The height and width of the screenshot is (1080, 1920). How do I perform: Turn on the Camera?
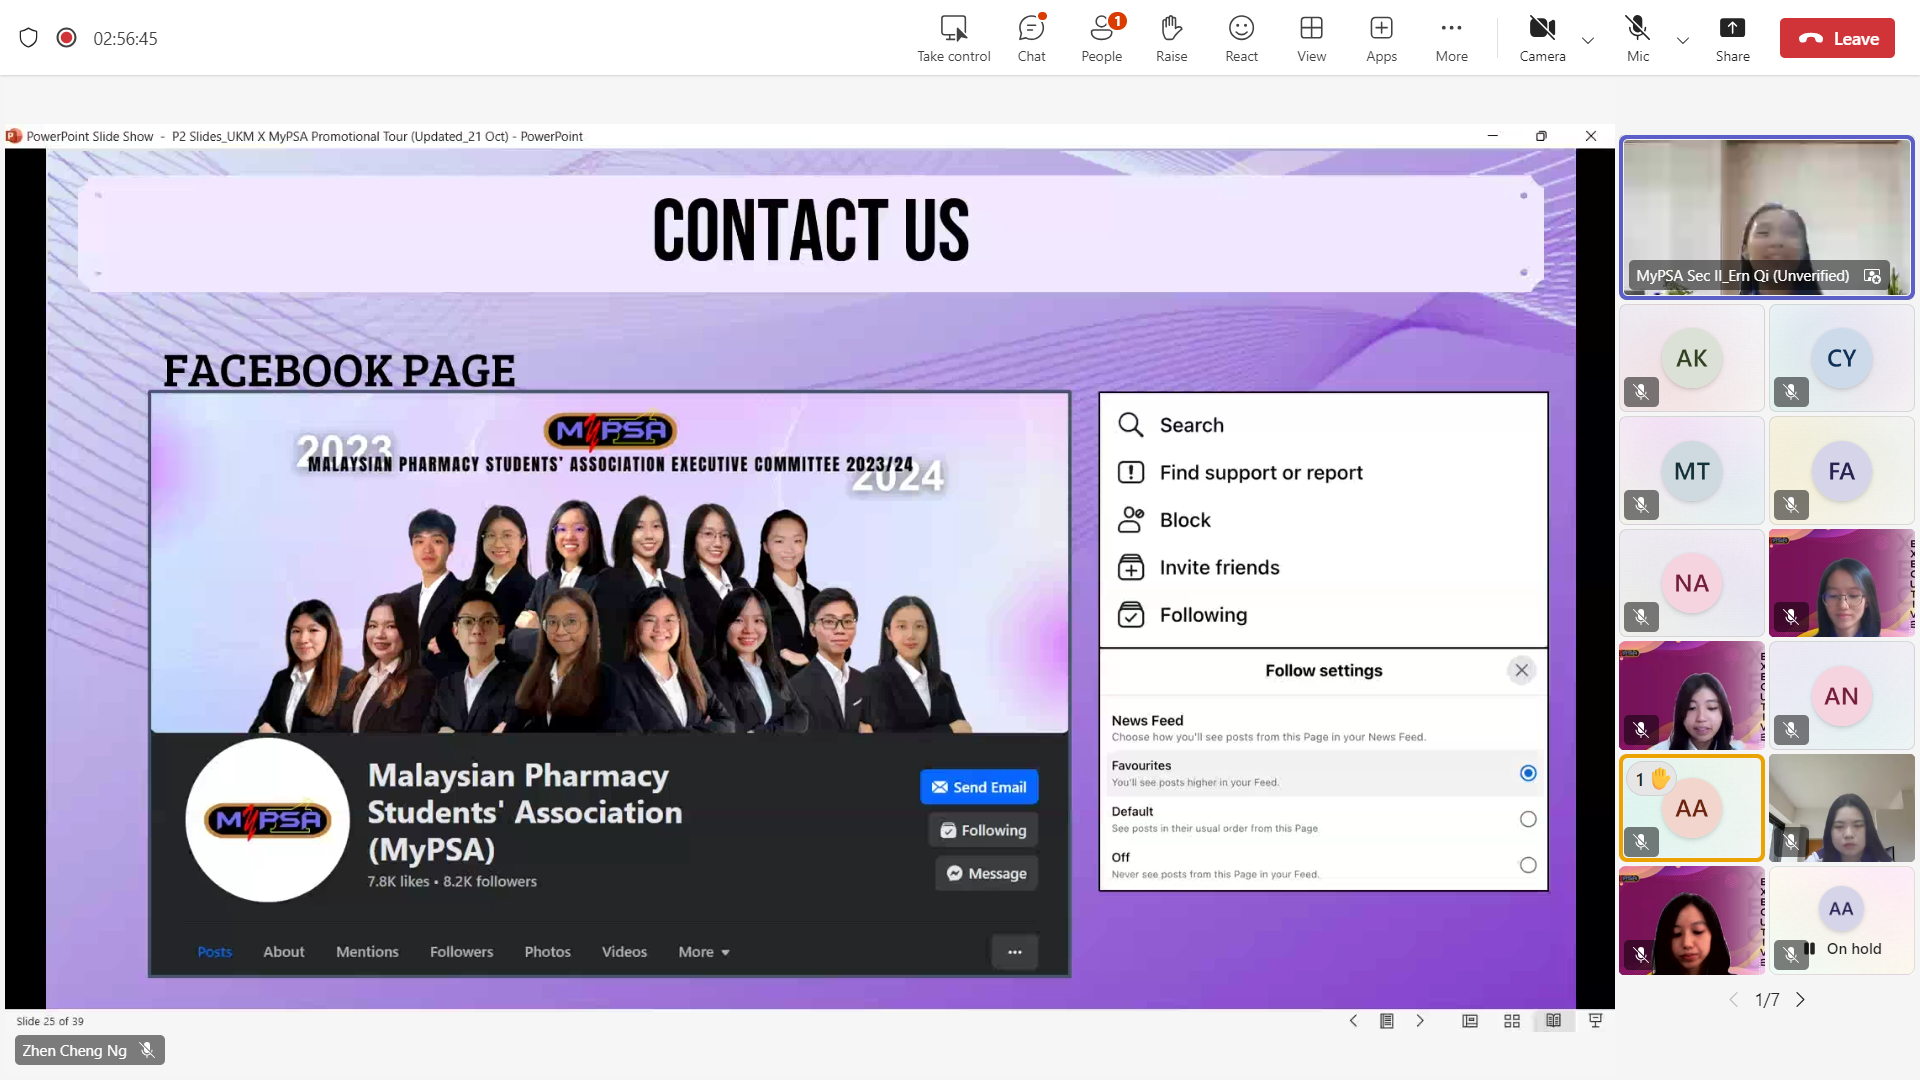pyautogui.click(x=1542, y=38)
